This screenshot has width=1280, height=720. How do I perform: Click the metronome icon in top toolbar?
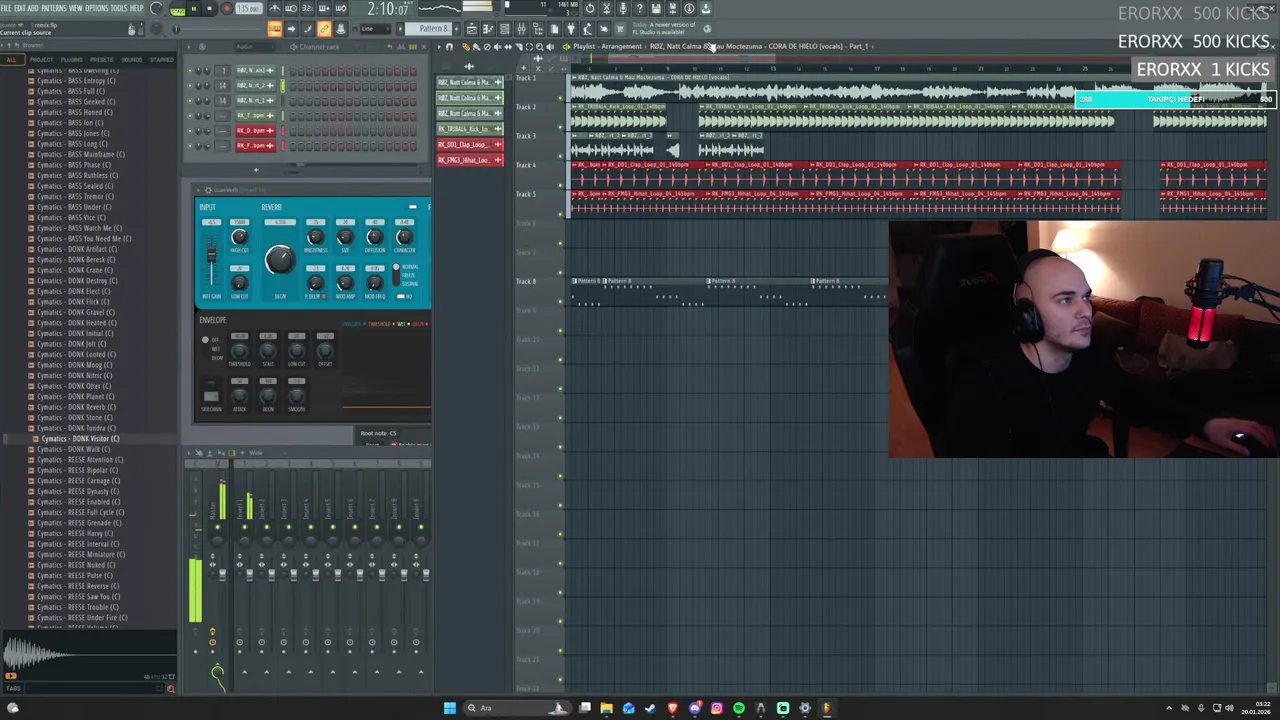(x=274, y=8)
